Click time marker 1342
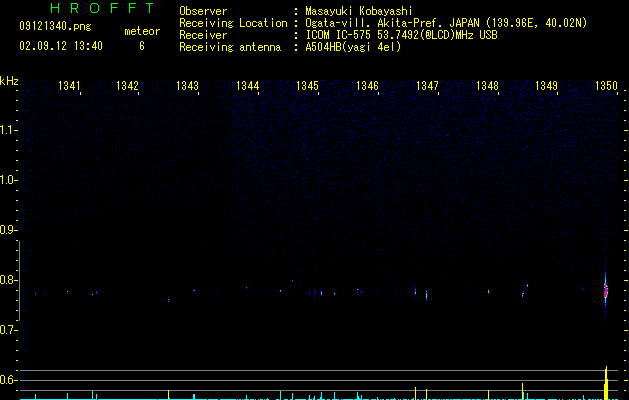Viewport: 629px width, 400px height. 127,86
